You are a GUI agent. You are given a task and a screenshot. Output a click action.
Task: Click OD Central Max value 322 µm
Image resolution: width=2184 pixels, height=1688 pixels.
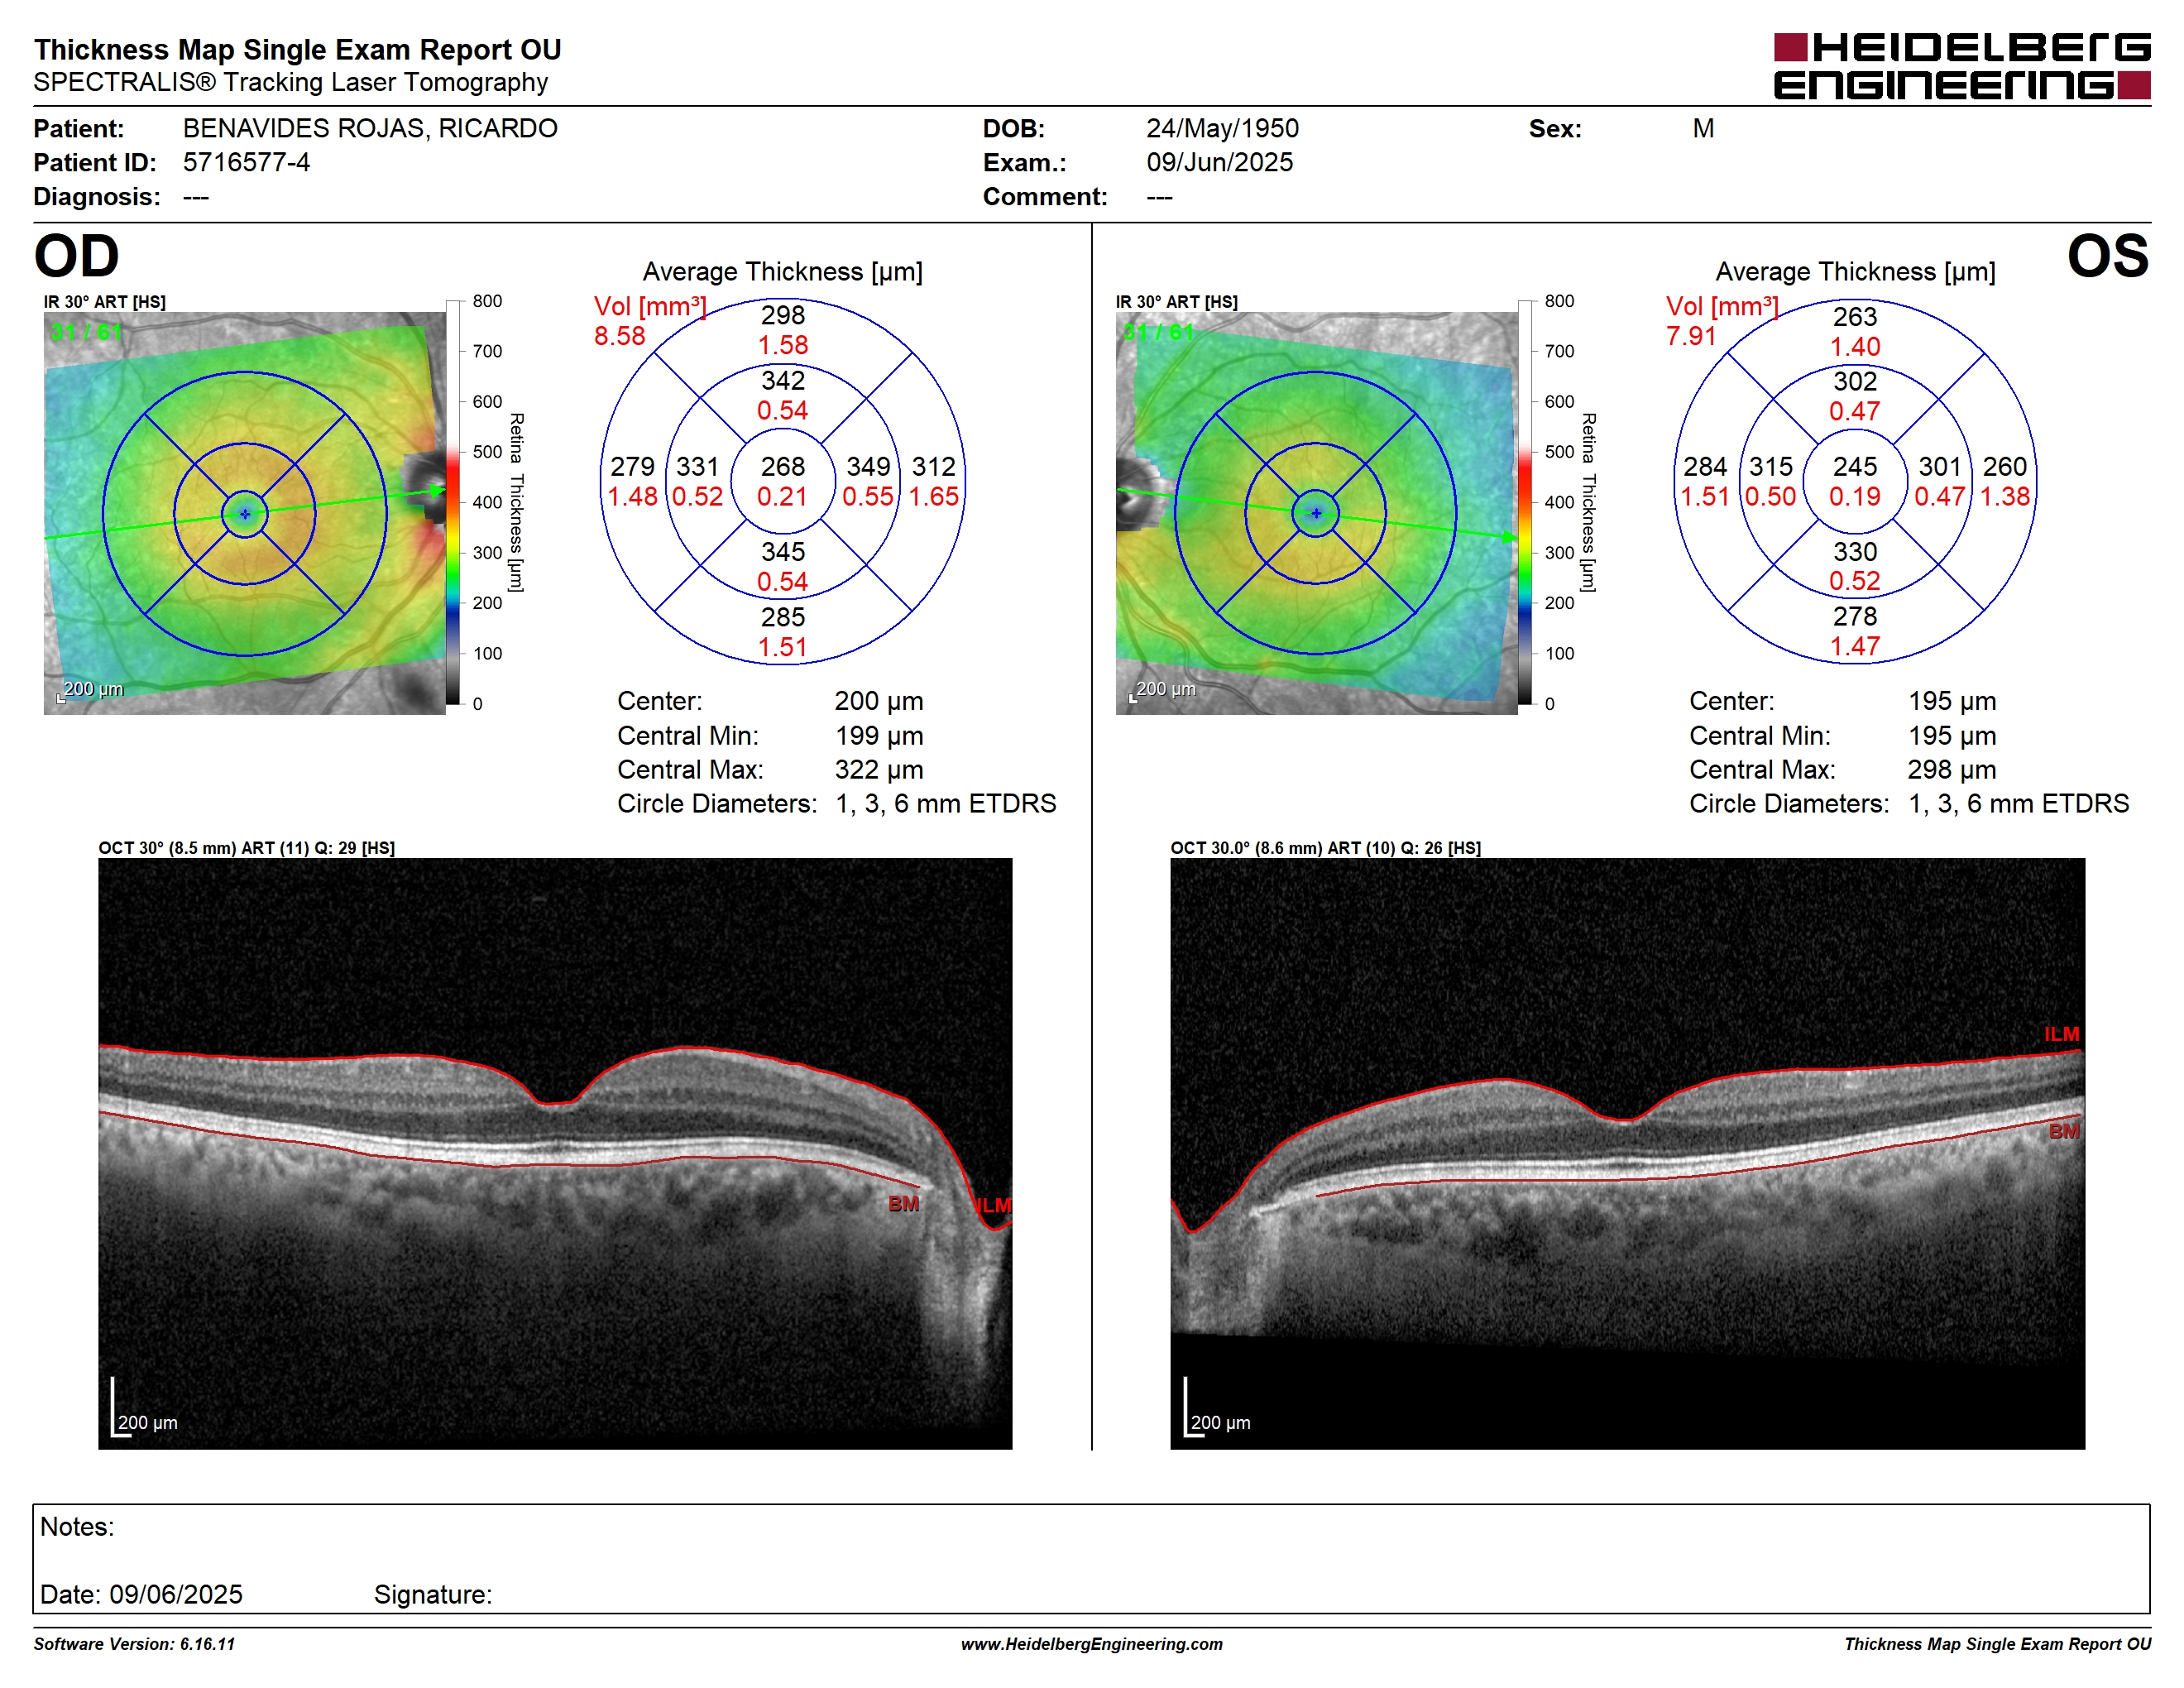coord(878,769)
